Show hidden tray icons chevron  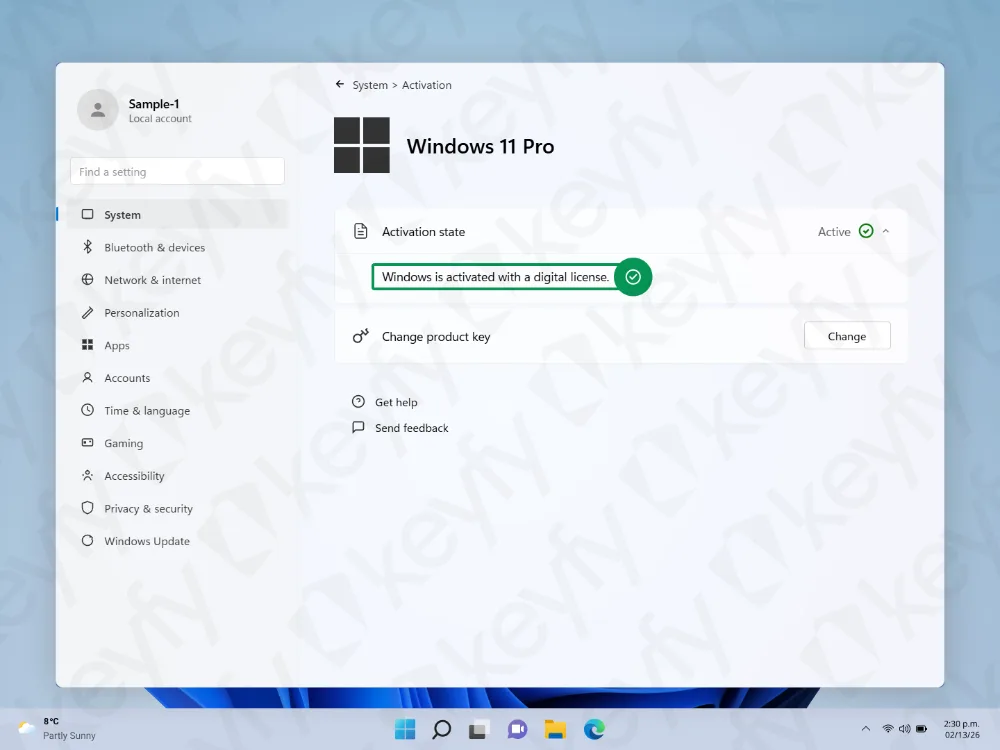pos(865,728)
